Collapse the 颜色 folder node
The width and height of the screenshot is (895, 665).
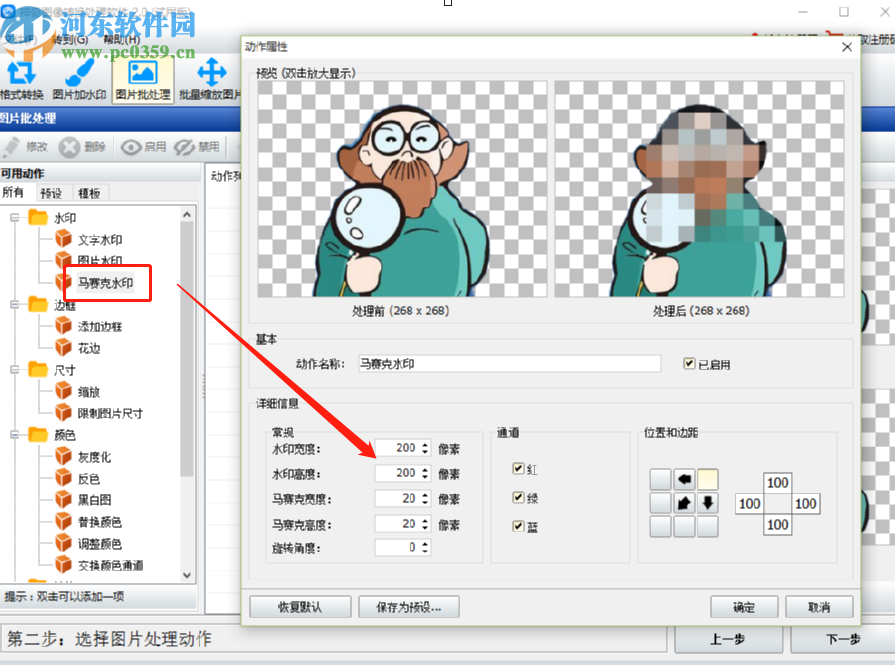(x=15, y=435)
